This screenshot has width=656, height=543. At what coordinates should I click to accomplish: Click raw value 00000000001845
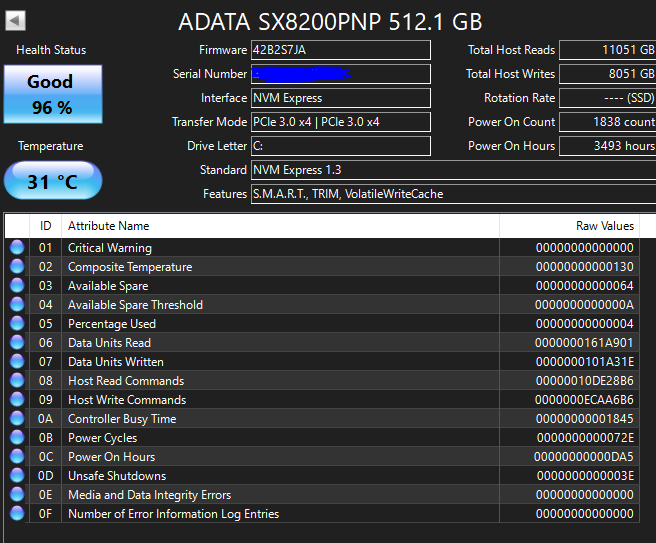pos(584,419)
